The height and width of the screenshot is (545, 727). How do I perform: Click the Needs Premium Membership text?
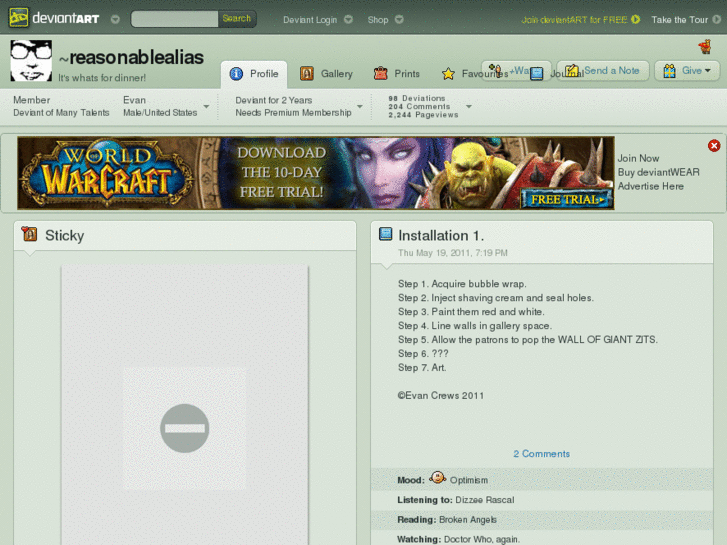[x=293, y=113]
